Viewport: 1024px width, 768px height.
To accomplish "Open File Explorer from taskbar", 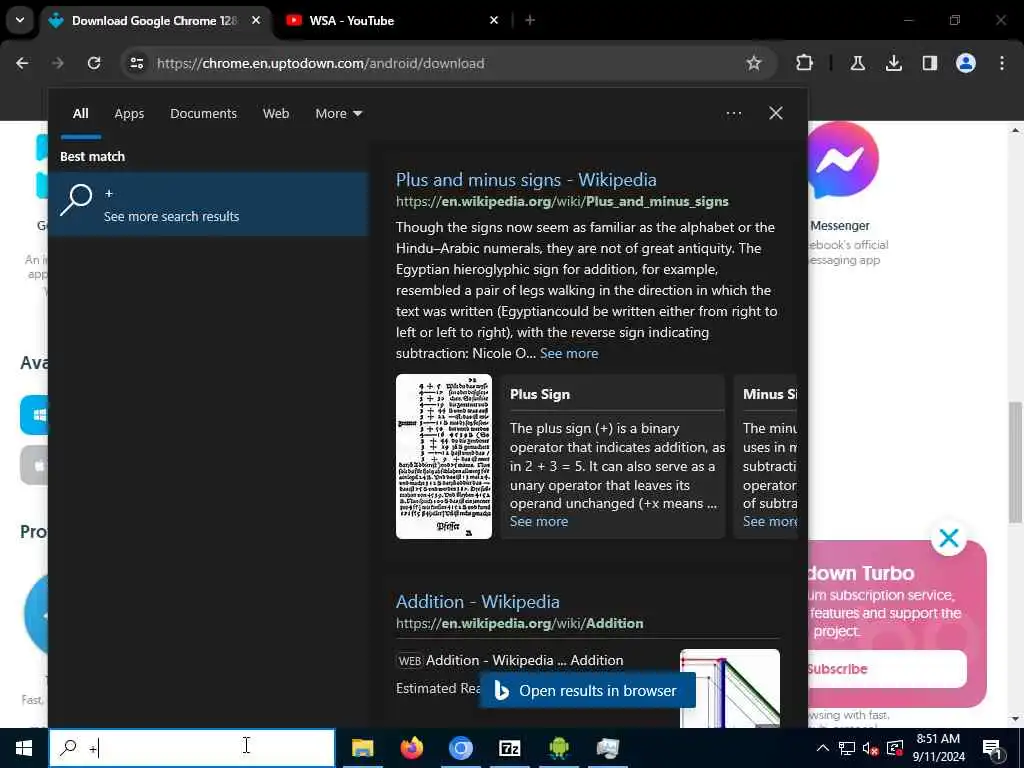I will (x=362, y=748).
